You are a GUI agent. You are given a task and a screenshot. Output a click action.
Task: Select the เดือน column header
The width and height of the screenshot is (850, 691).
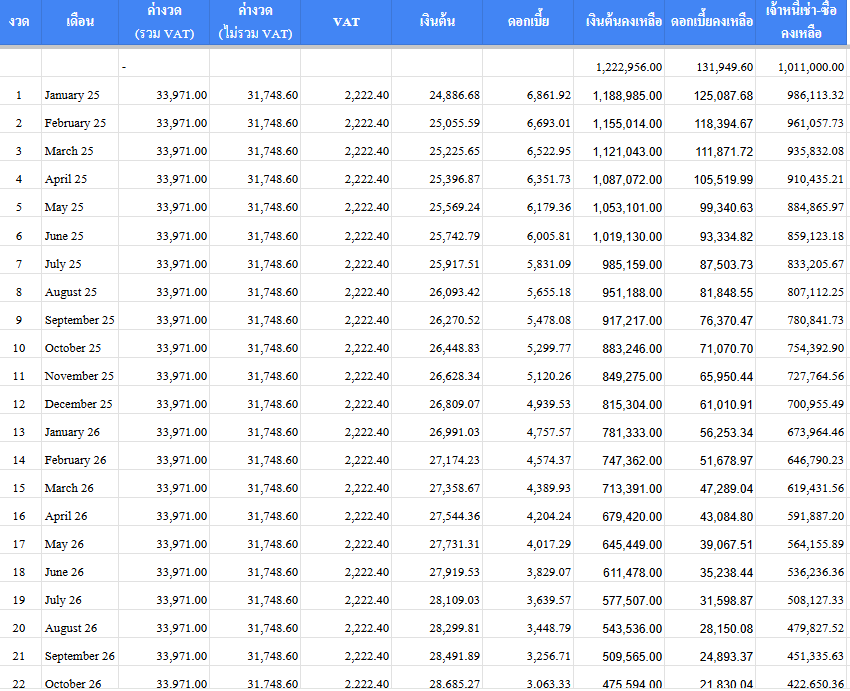click(80, 21)
